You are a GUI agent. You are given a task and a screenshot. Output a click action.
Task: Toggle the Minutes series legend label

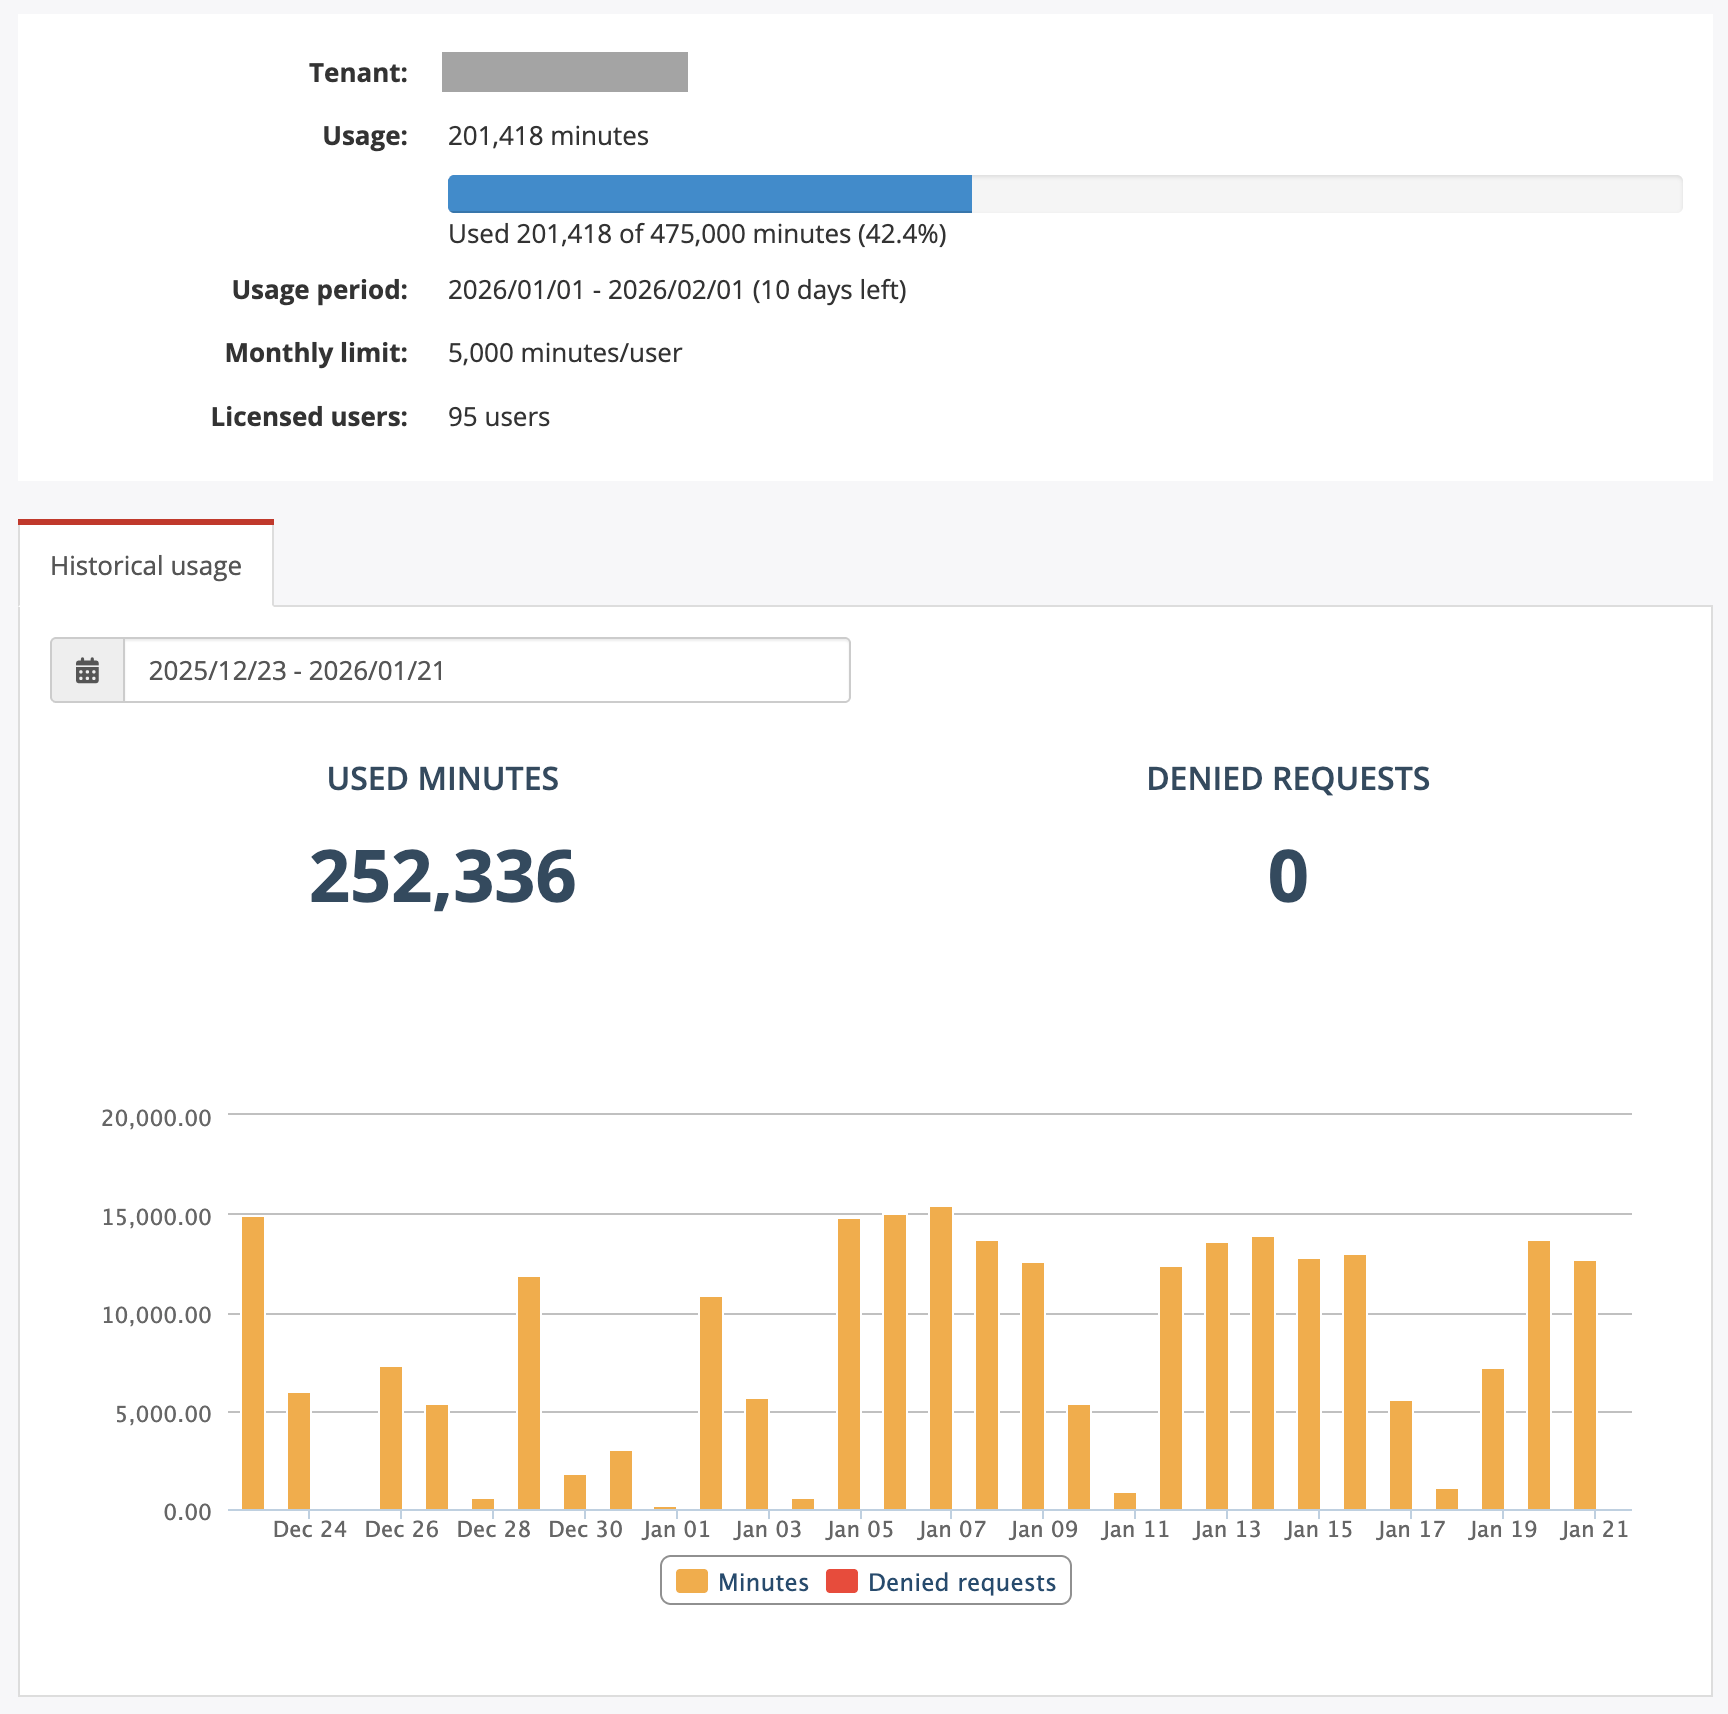(x=763, y=1582)
